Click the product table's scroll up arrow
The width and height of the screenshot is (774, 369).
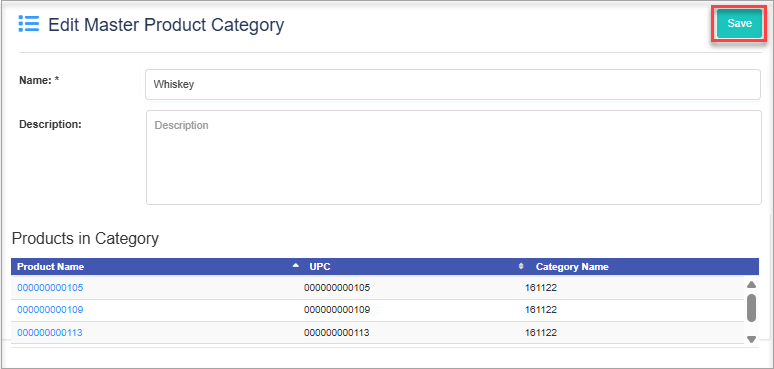click(751, 285)
